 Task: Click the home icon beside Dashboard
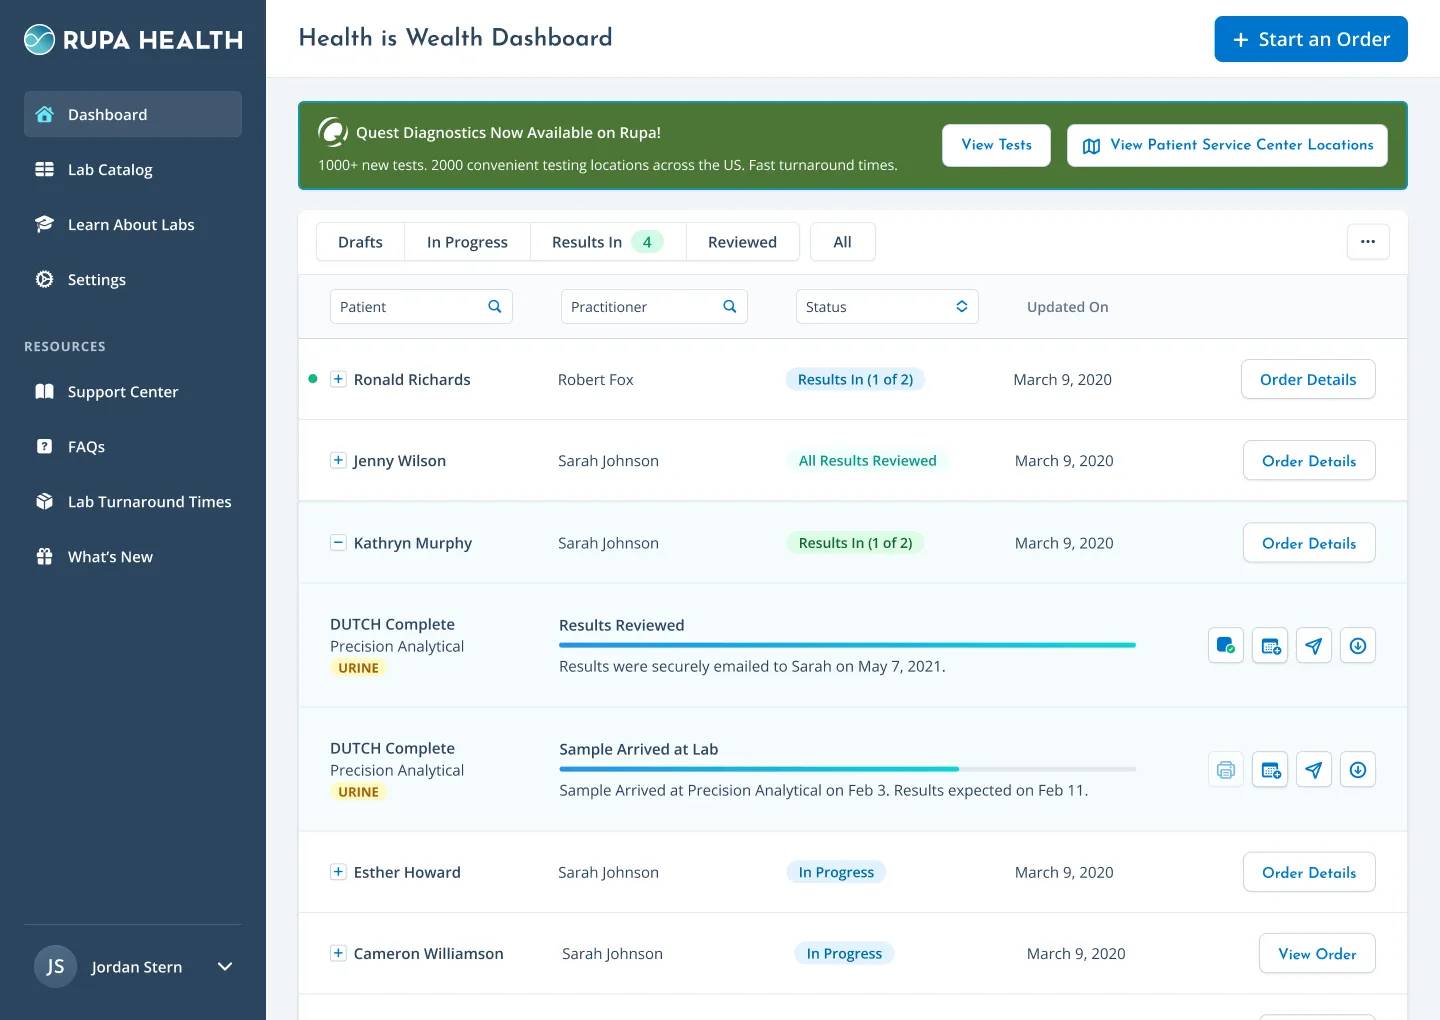click(x=44, y=114)
